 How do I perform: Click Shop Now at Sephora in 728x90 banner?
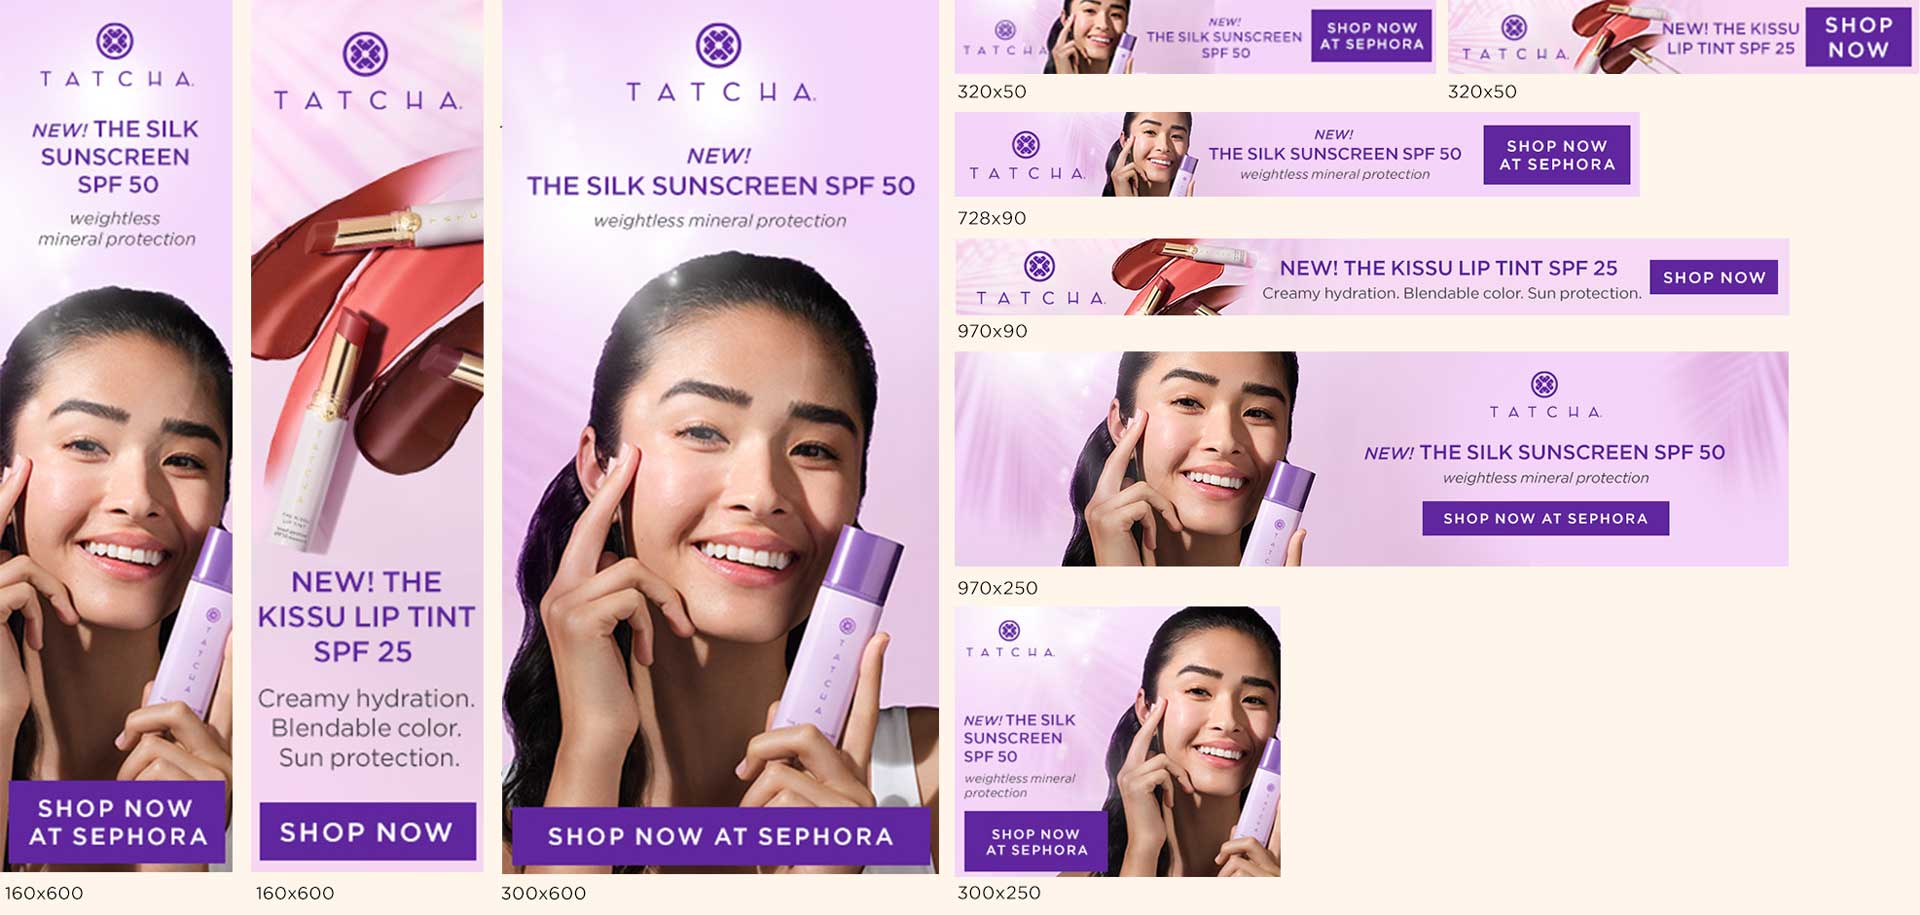pyautogui.click(x=1557, y=155)
